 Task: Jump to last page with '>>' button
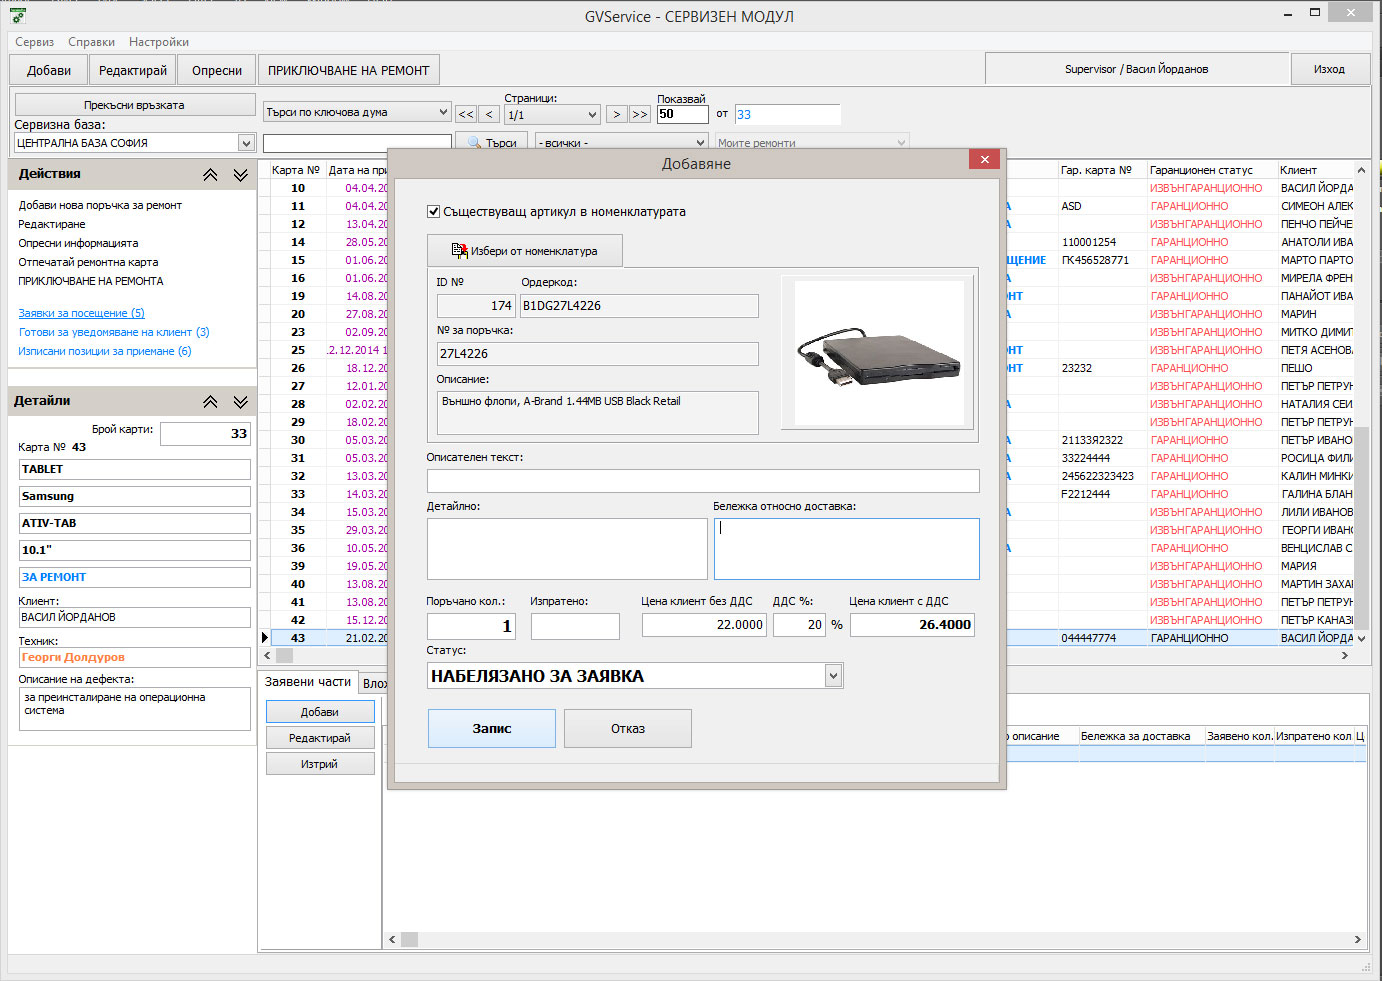pyautogui.click(x=640, y=114)
